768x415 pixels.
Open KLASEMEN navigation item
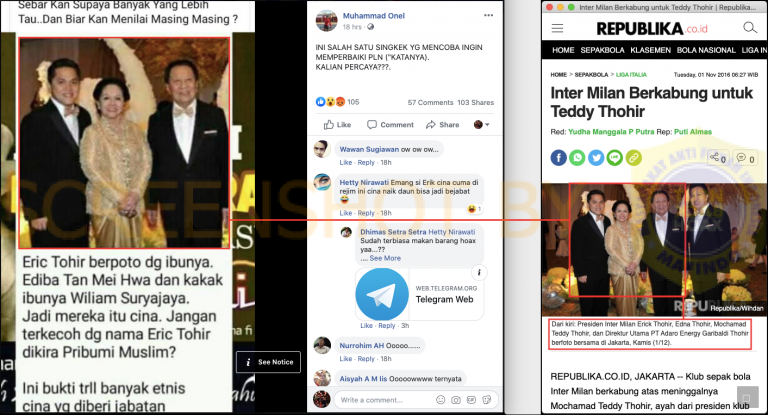[x=650, y=50]
